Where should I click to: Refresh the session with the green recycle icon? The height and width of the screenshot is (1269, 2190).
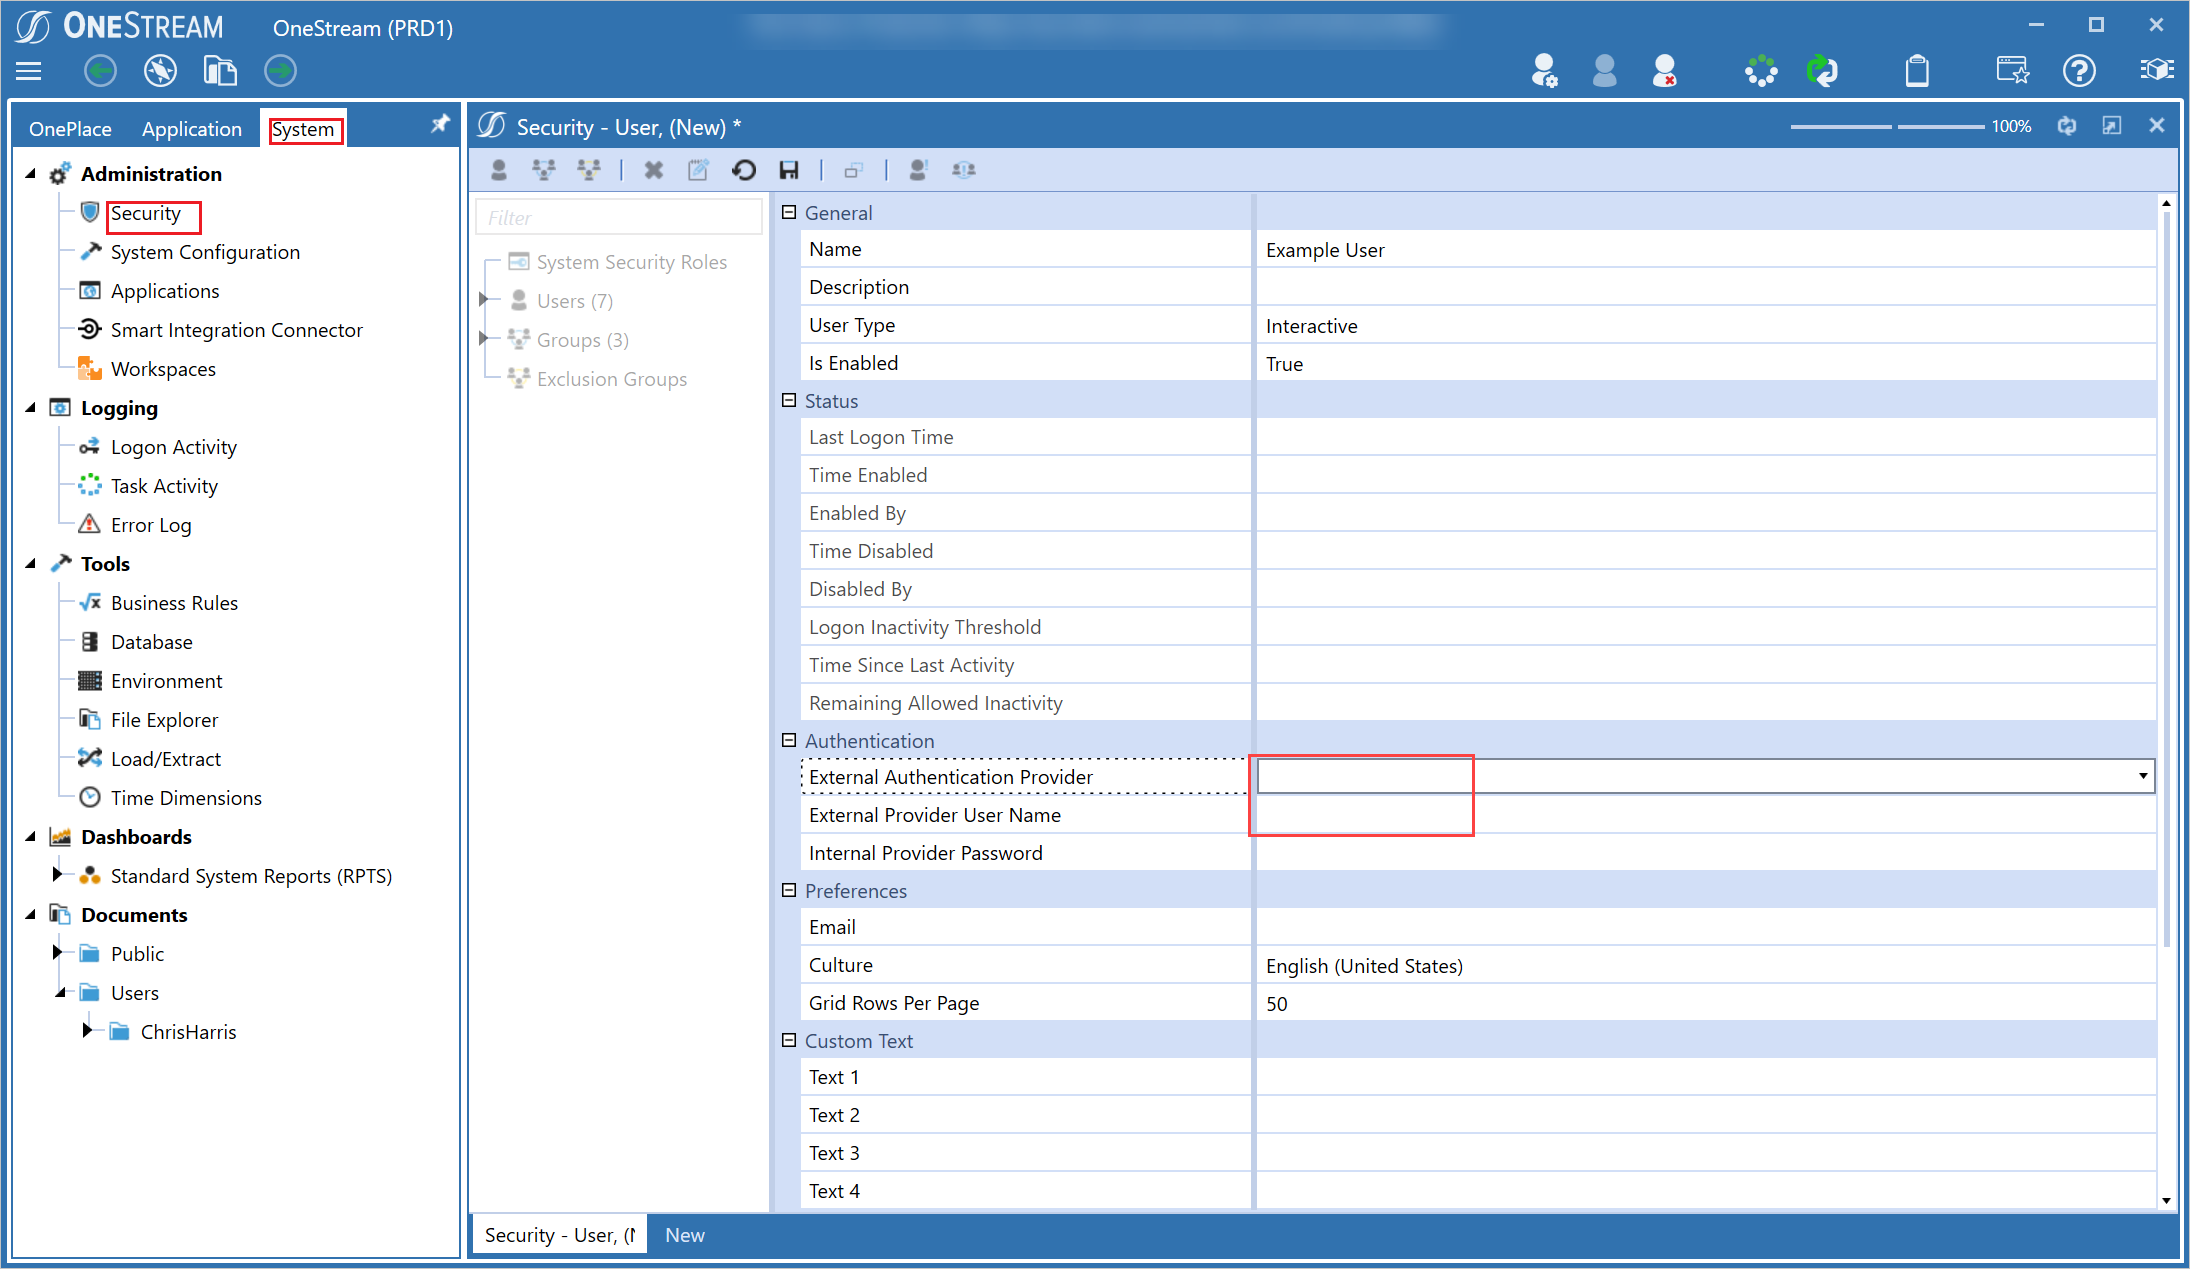(x=1822, y=70)
